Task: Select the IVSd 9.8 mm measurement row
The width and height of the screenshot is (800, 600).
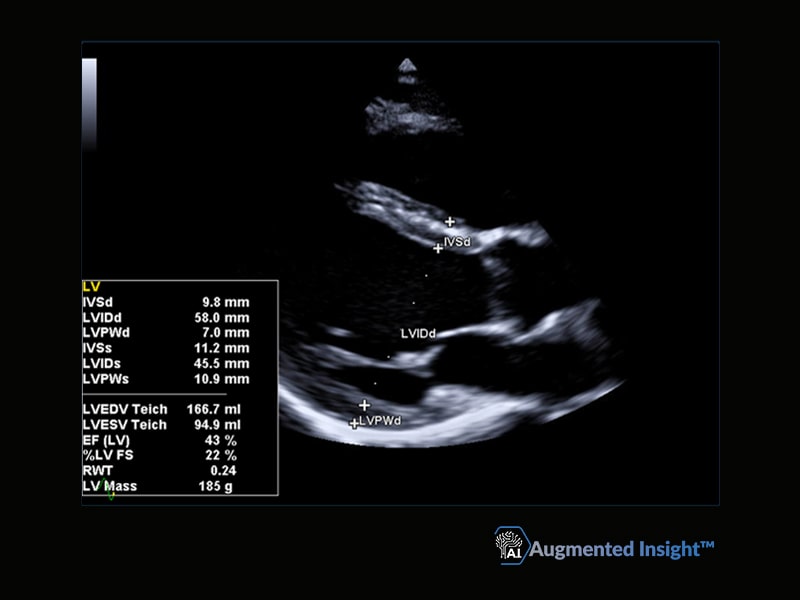Action: [x=166, y=302]
